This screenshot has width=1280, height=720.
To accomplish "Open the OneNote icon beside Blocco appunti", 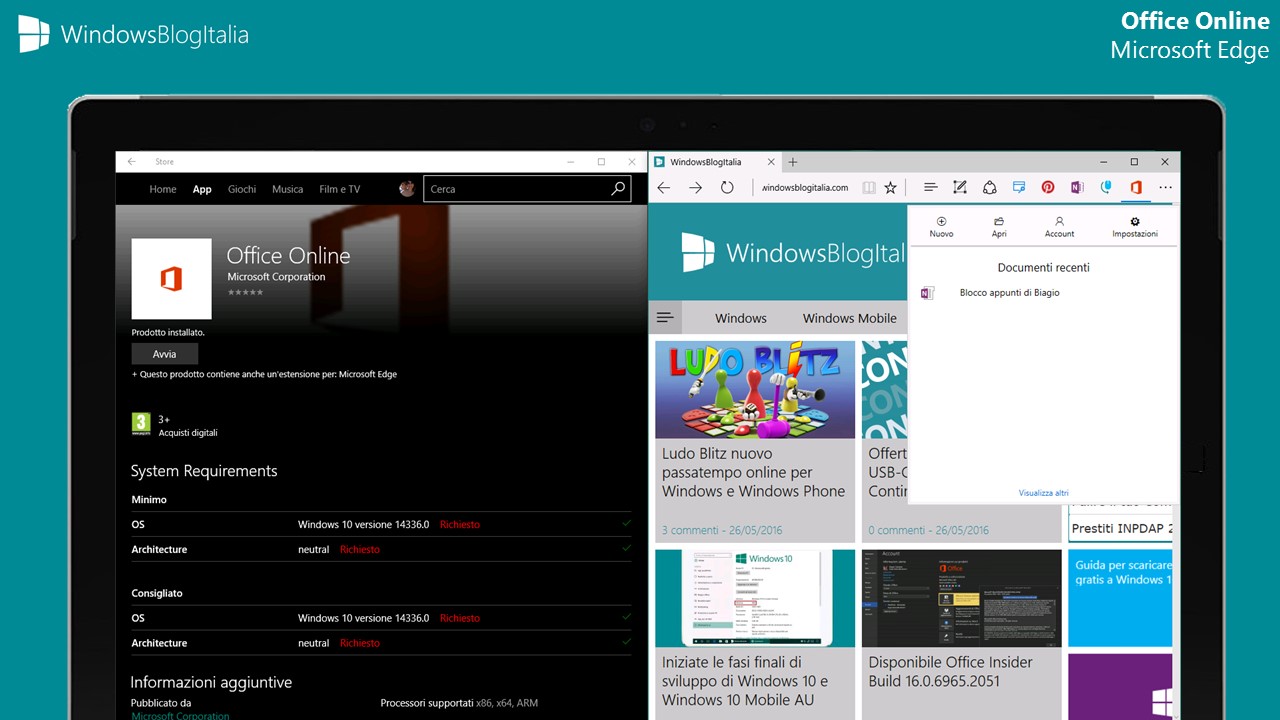I will click(927, 293).
